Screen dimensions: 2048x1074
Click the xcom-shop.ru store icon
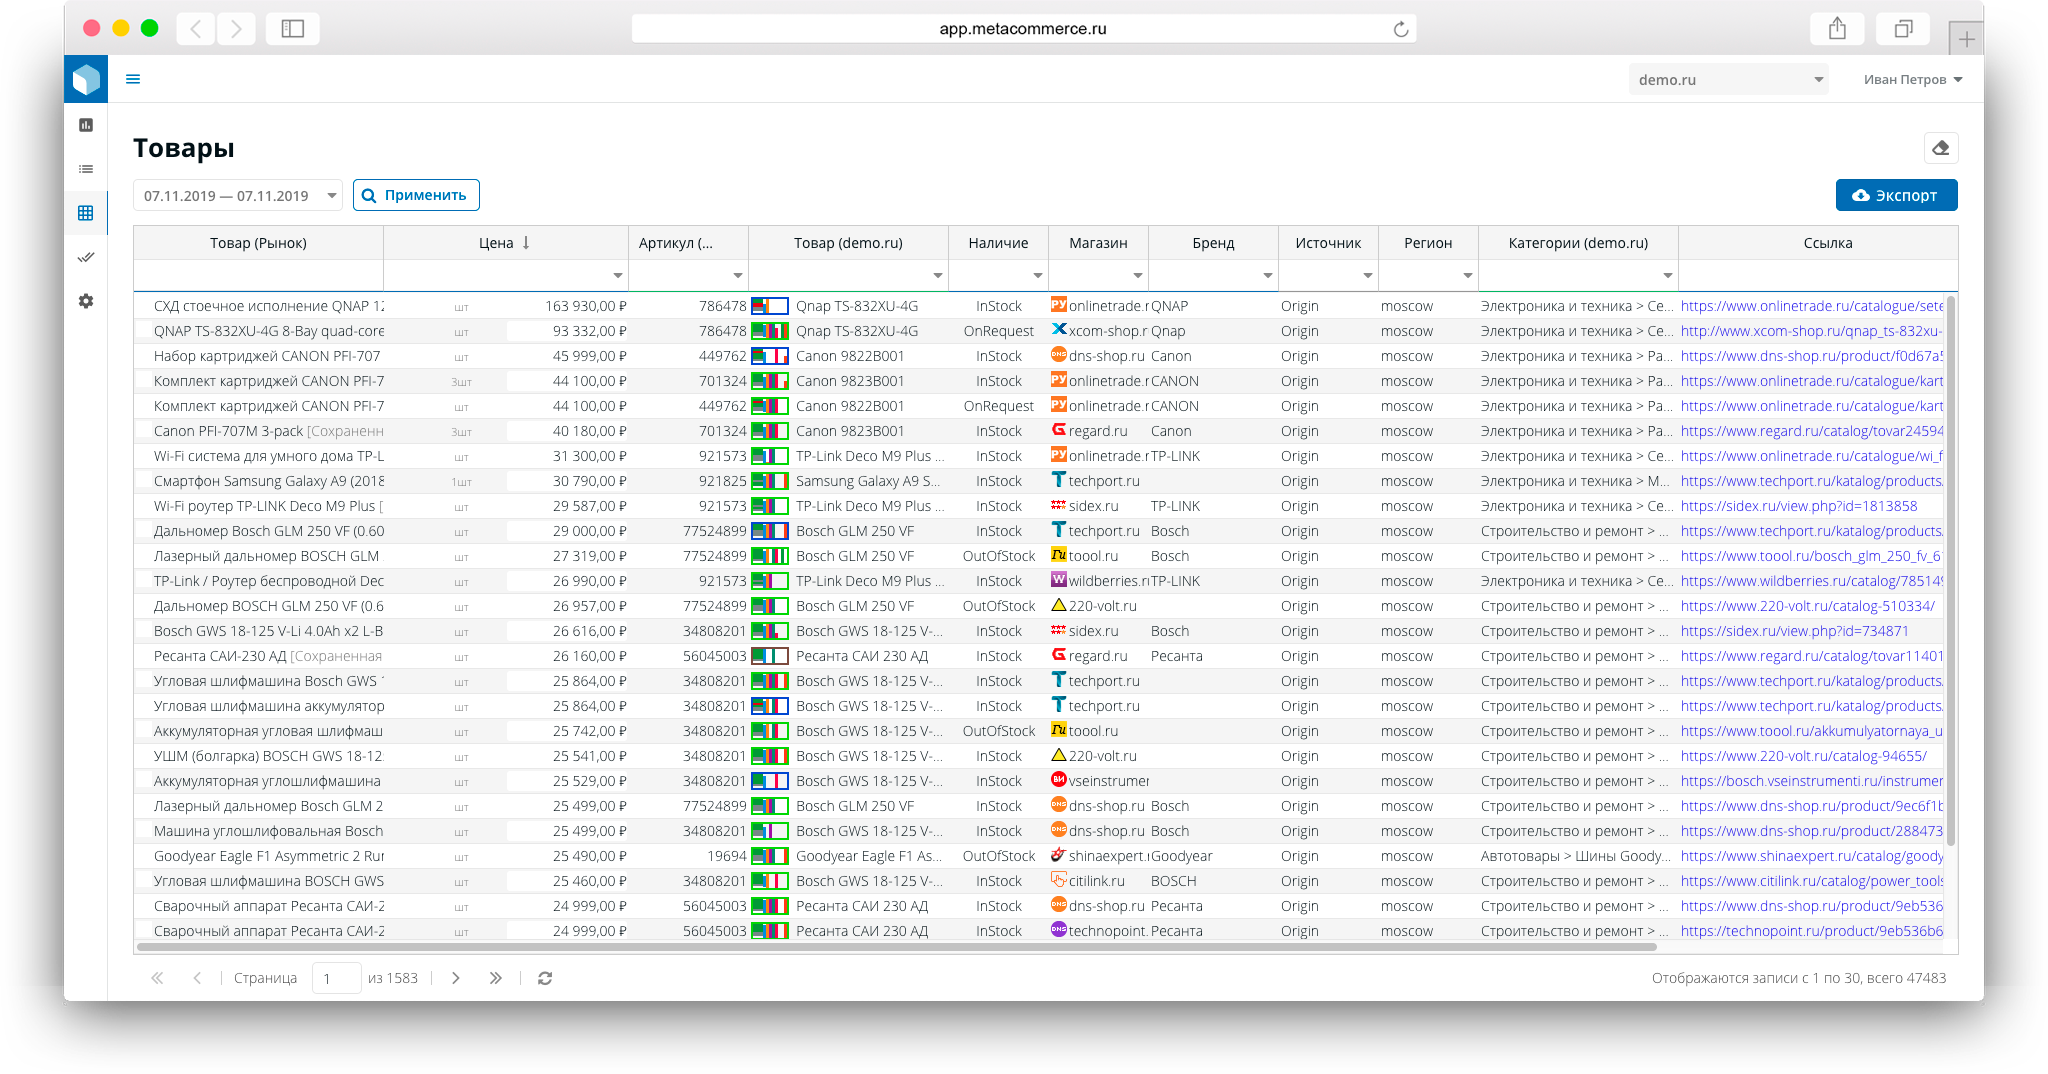tap(1059, 329)
